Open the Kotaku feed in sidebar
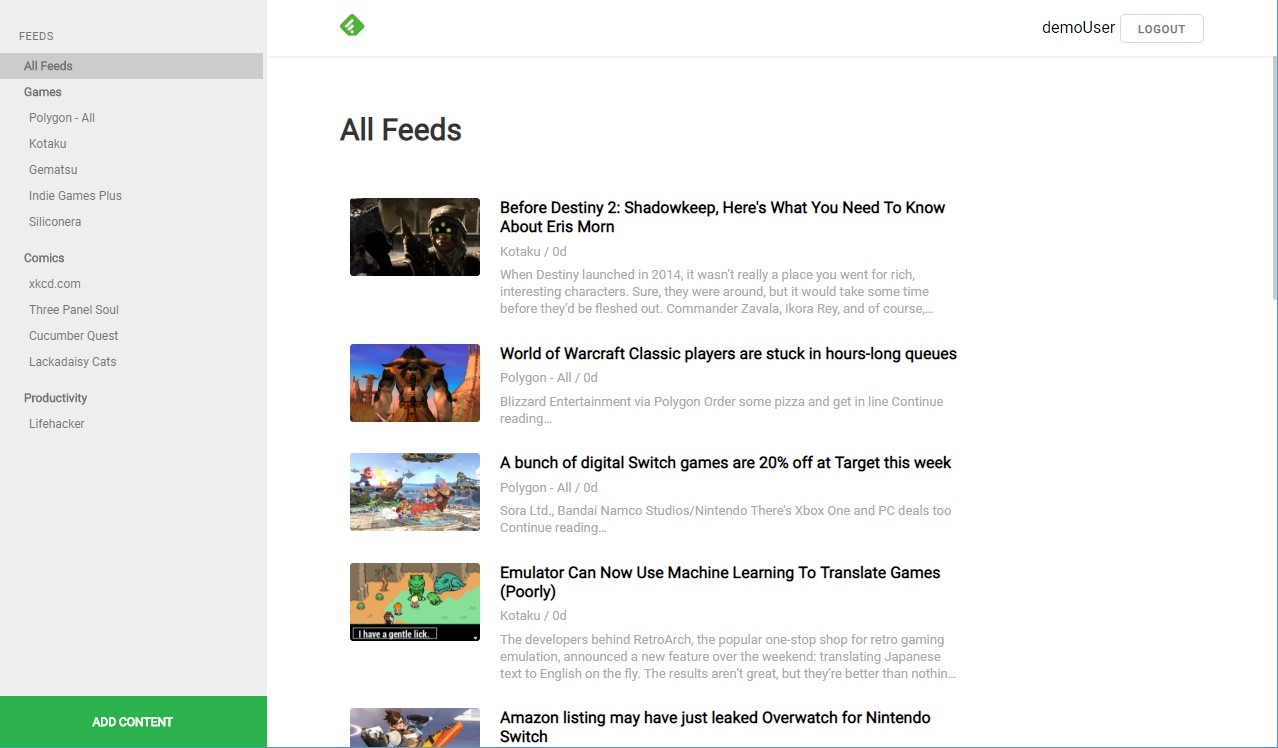The height and width of the screenshot is (748, 1278). (48, 144)
